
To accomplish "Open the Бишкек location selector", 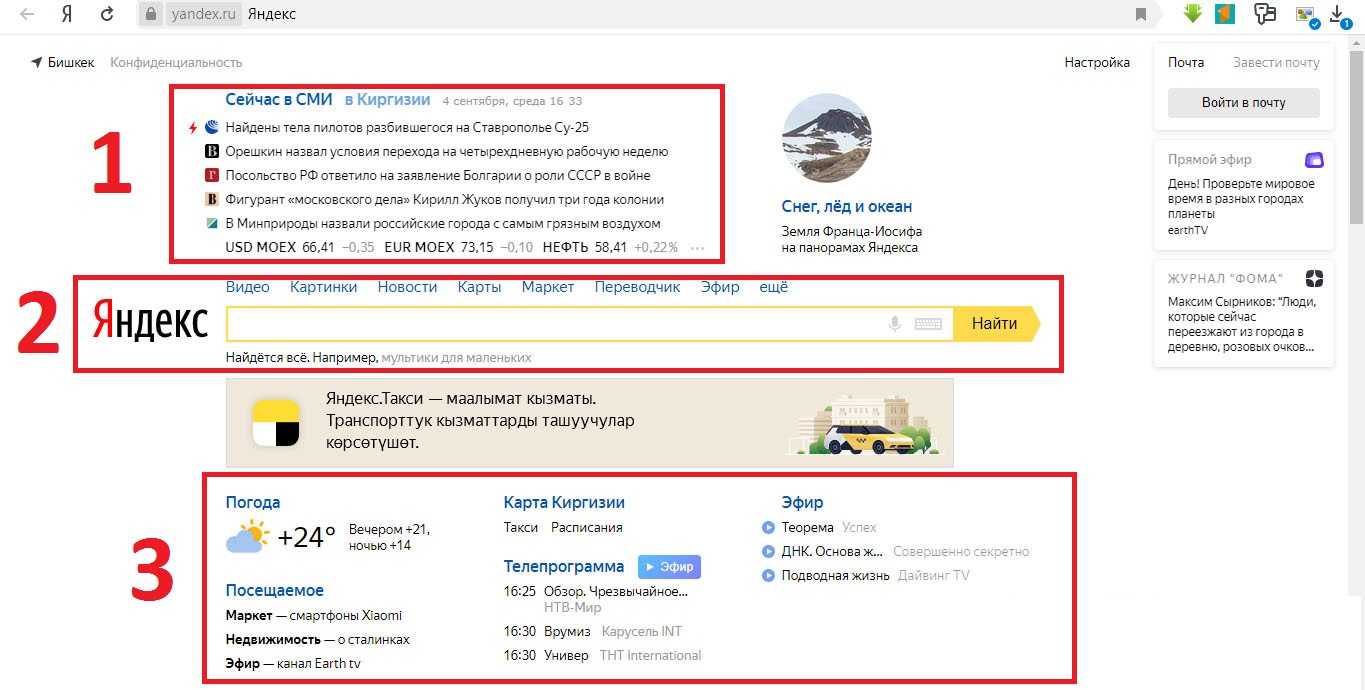I will 63,62.
